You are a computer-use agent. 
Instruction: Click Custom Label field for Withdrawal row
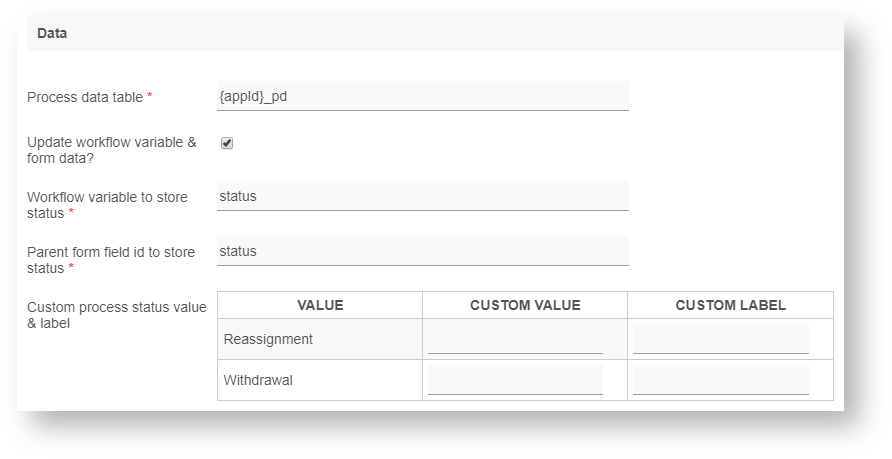pyautogui.click(x=720, y=380)
